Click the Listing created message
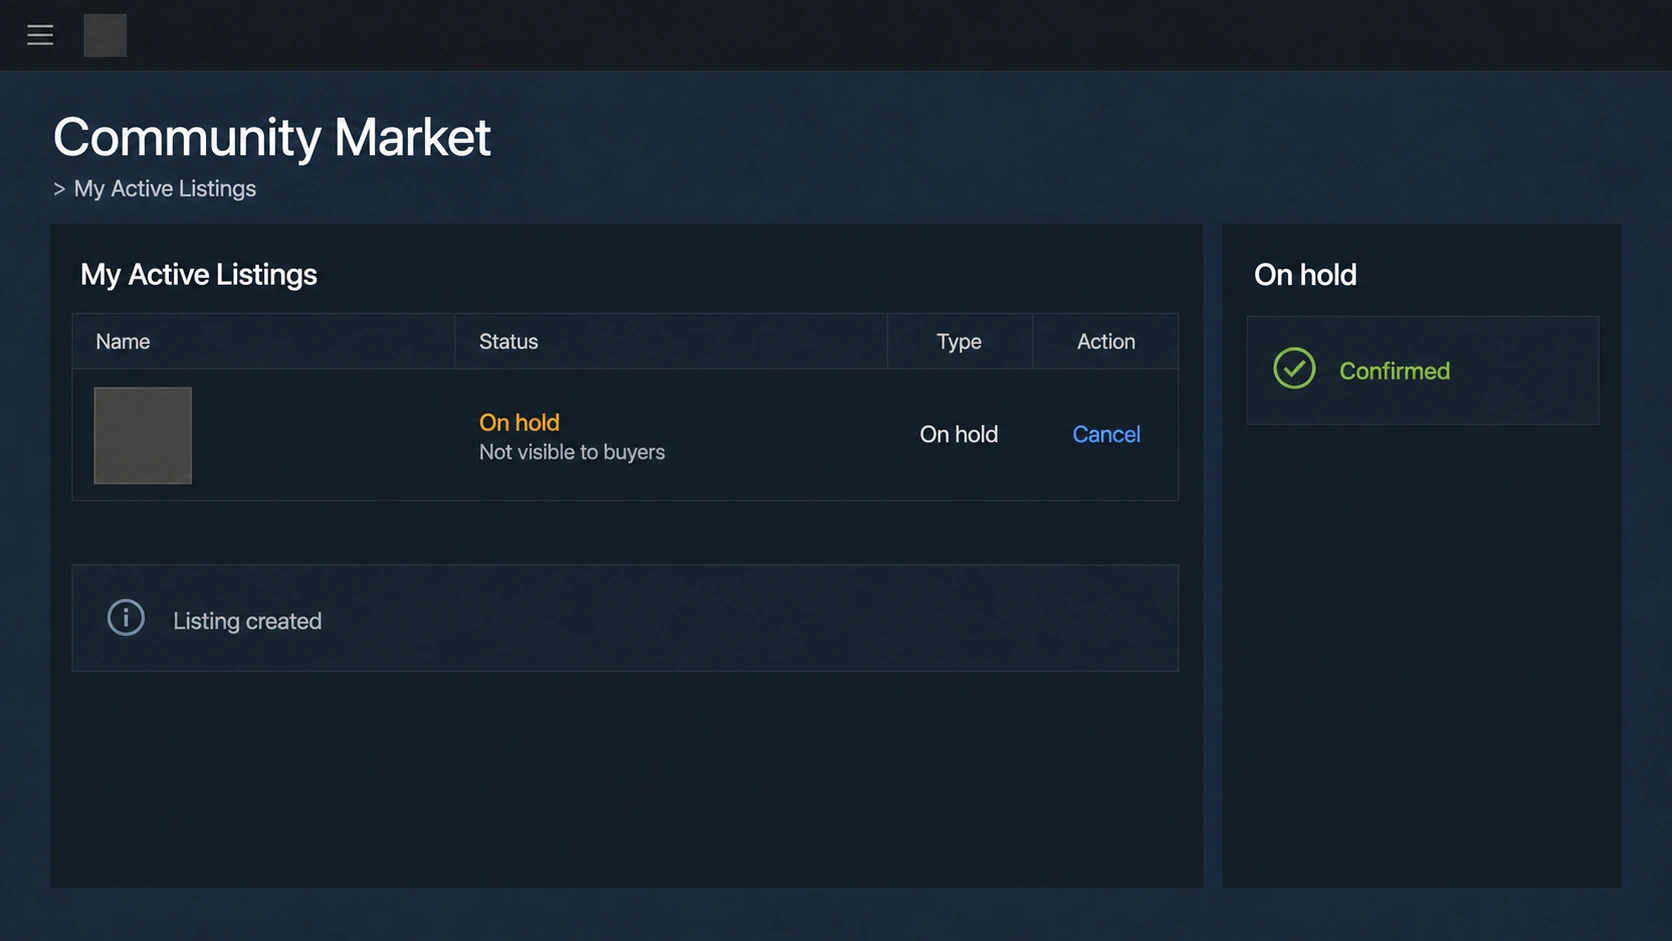This screenshot has width=1672, height=941. tap(247, 621)
